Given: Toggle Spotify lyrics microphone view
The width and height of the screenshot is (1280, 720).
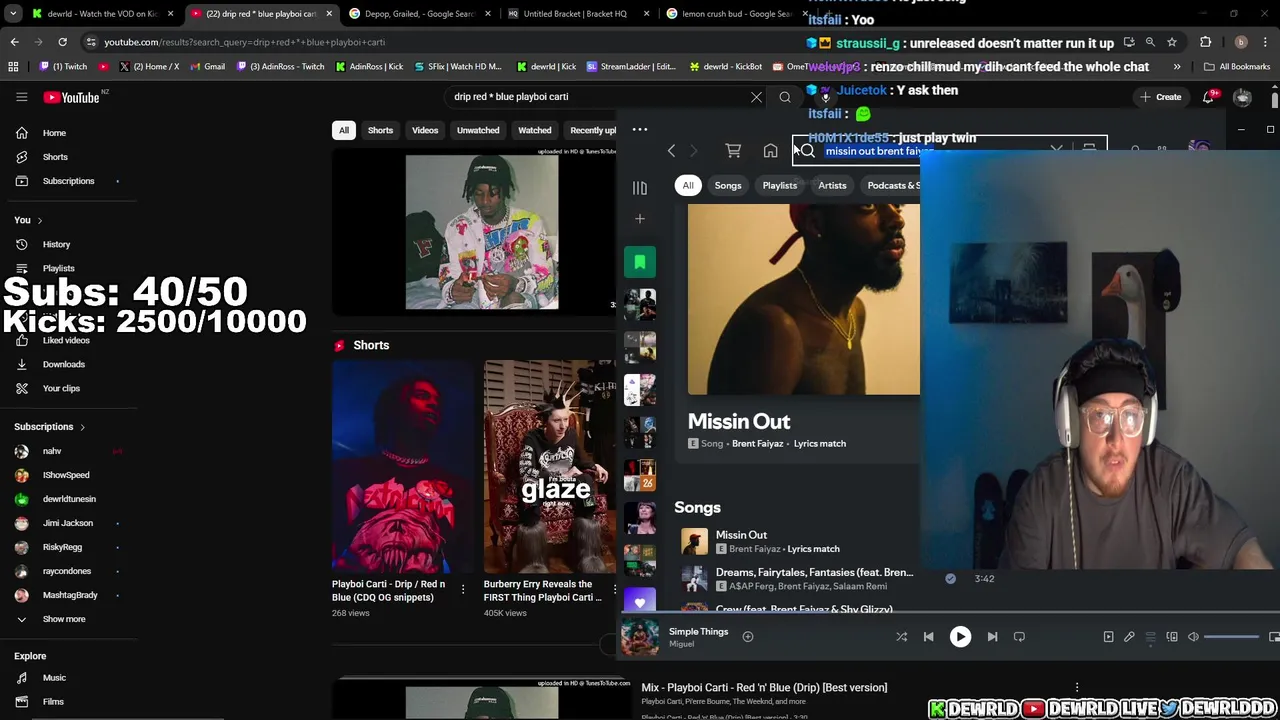Looking at the screenshot, I should (x=1129, y=637).
